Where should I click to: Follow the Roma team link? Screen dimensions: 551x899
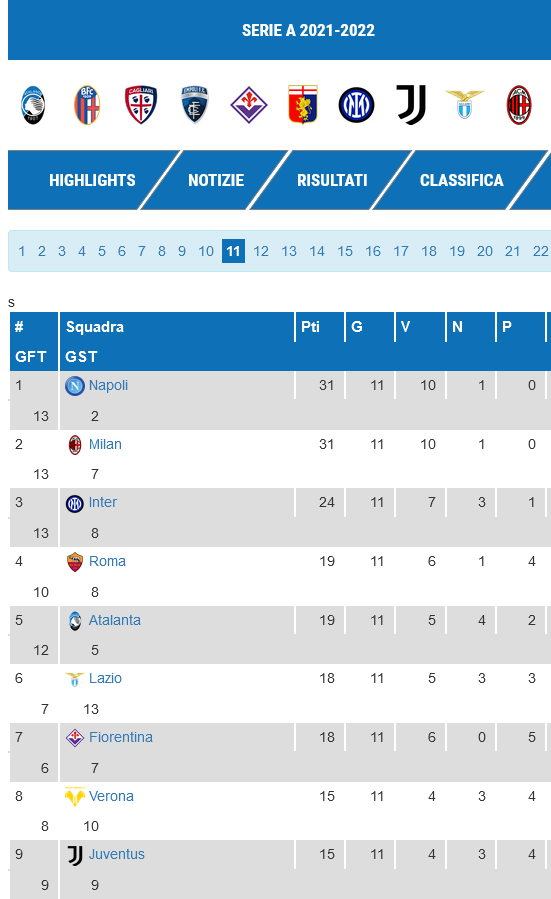[x=107, y=561]
